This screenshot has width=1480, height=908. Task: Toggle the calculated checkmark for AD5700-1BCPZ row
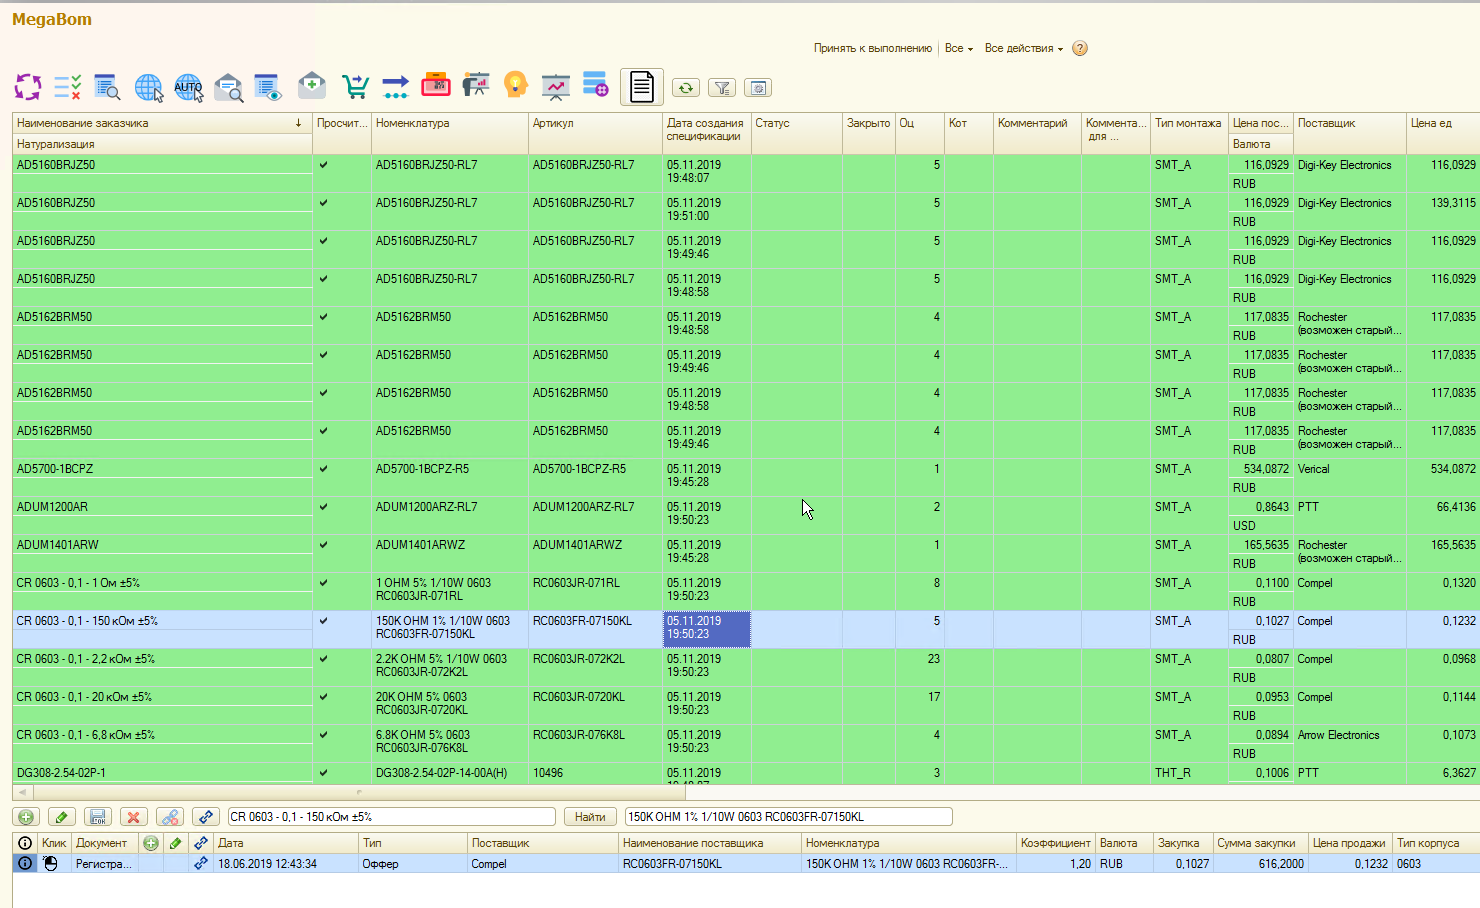[x=323, y=469]
